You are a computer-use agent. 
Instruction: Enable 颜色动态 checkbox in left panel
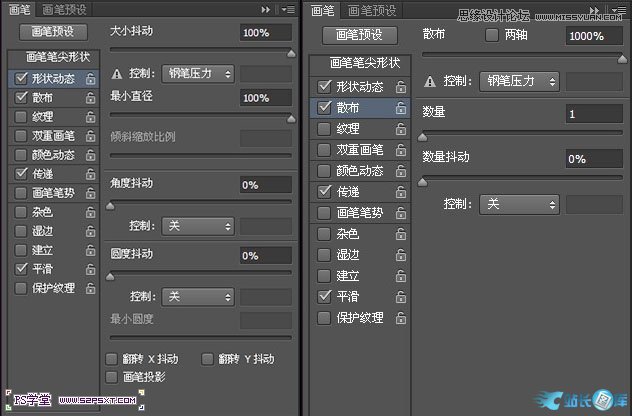click(21, 155)
